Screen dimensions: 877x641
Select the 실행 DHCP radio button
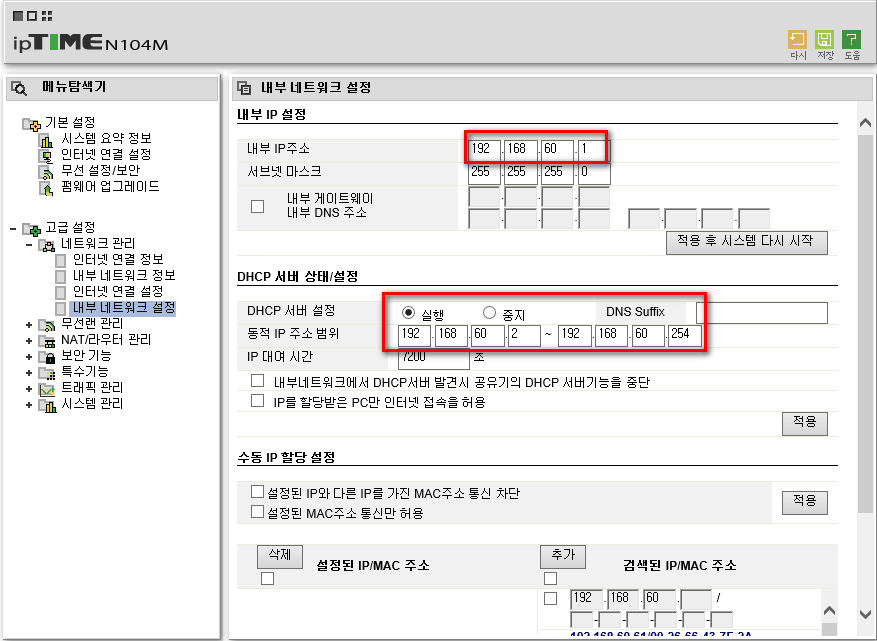click(x=408, y=312)
